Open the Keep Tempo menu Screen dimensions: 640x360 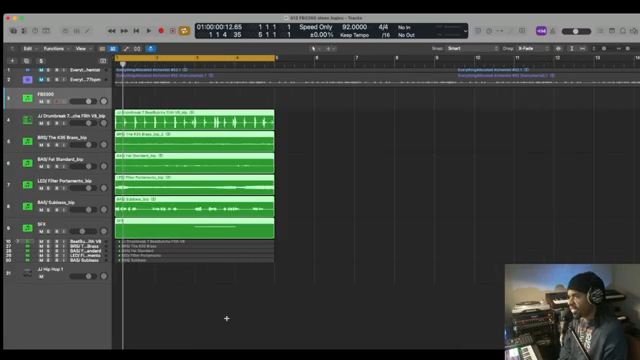pos(354,35)
